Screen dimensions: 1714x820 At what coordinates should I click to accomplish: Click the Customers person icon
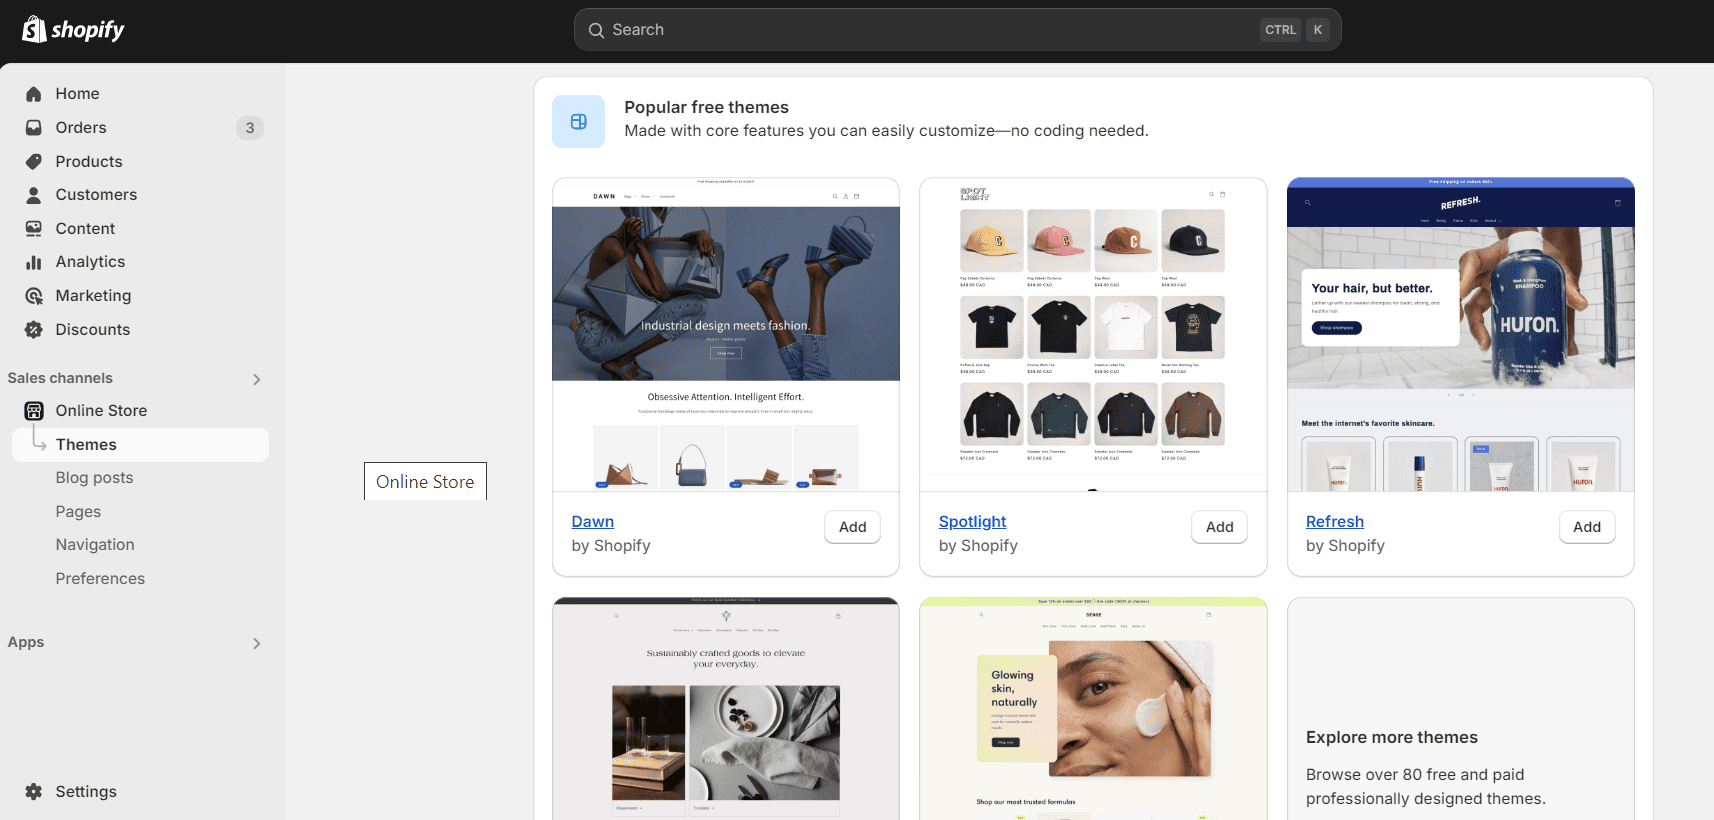tap(34, 195)
